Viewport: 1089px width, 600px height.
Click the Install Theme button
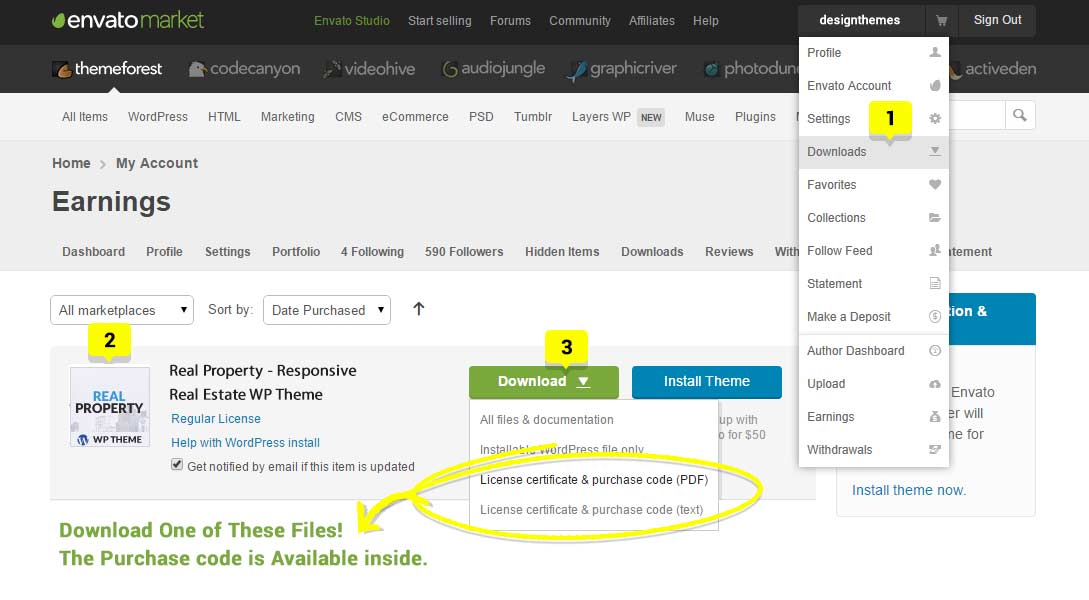(x=707, y=382)
